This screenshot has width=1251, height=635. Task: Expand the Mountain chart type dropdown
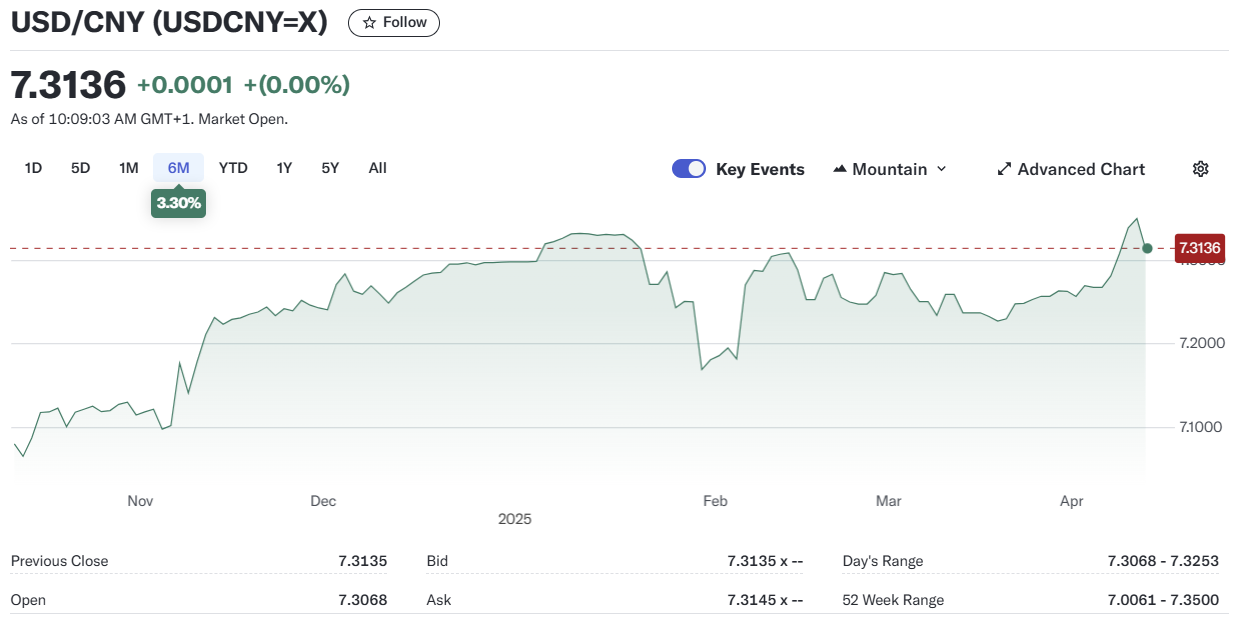pyautogui.click(x=889, y=169)
